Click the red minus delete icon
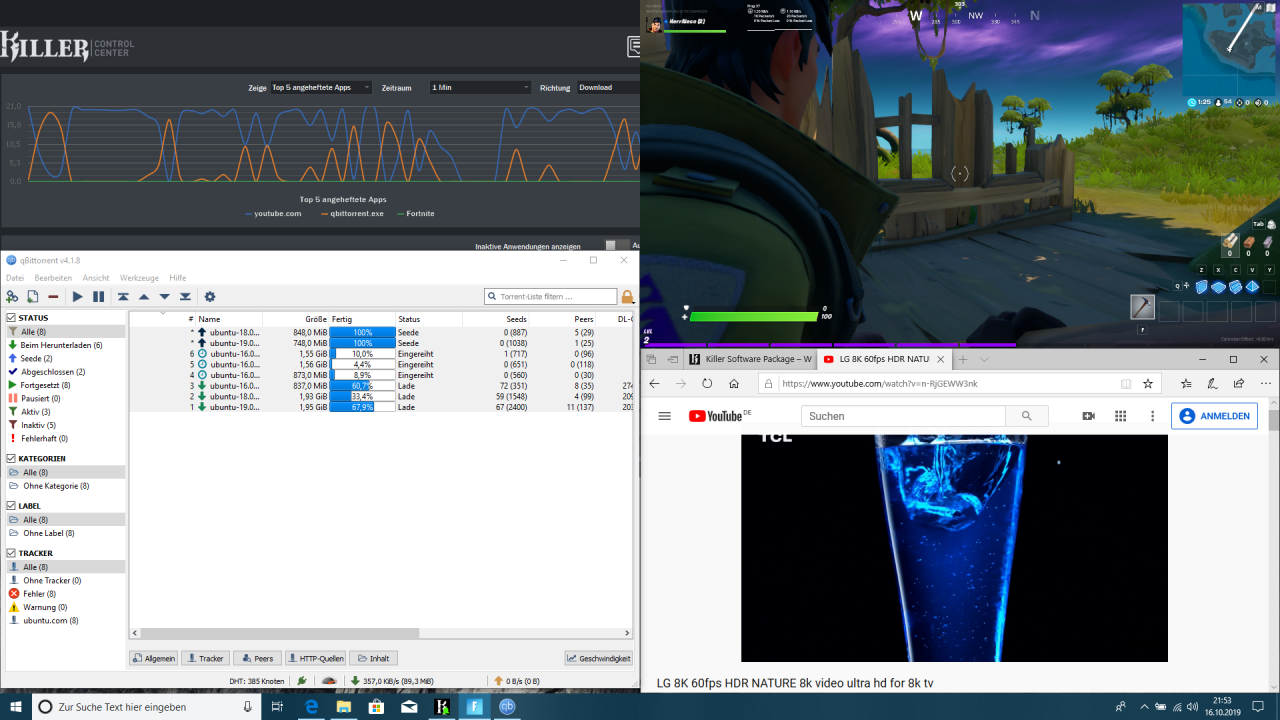 click(53, 297)
